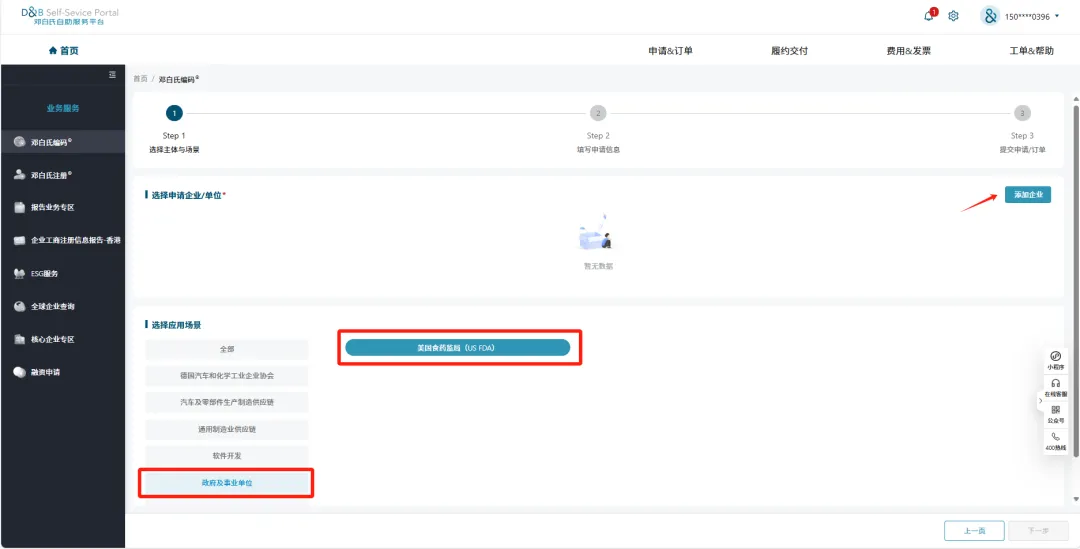Click the 核心企业专区 sidebar icon
The width and height of the screenshot is (1080, 549).
19,340
